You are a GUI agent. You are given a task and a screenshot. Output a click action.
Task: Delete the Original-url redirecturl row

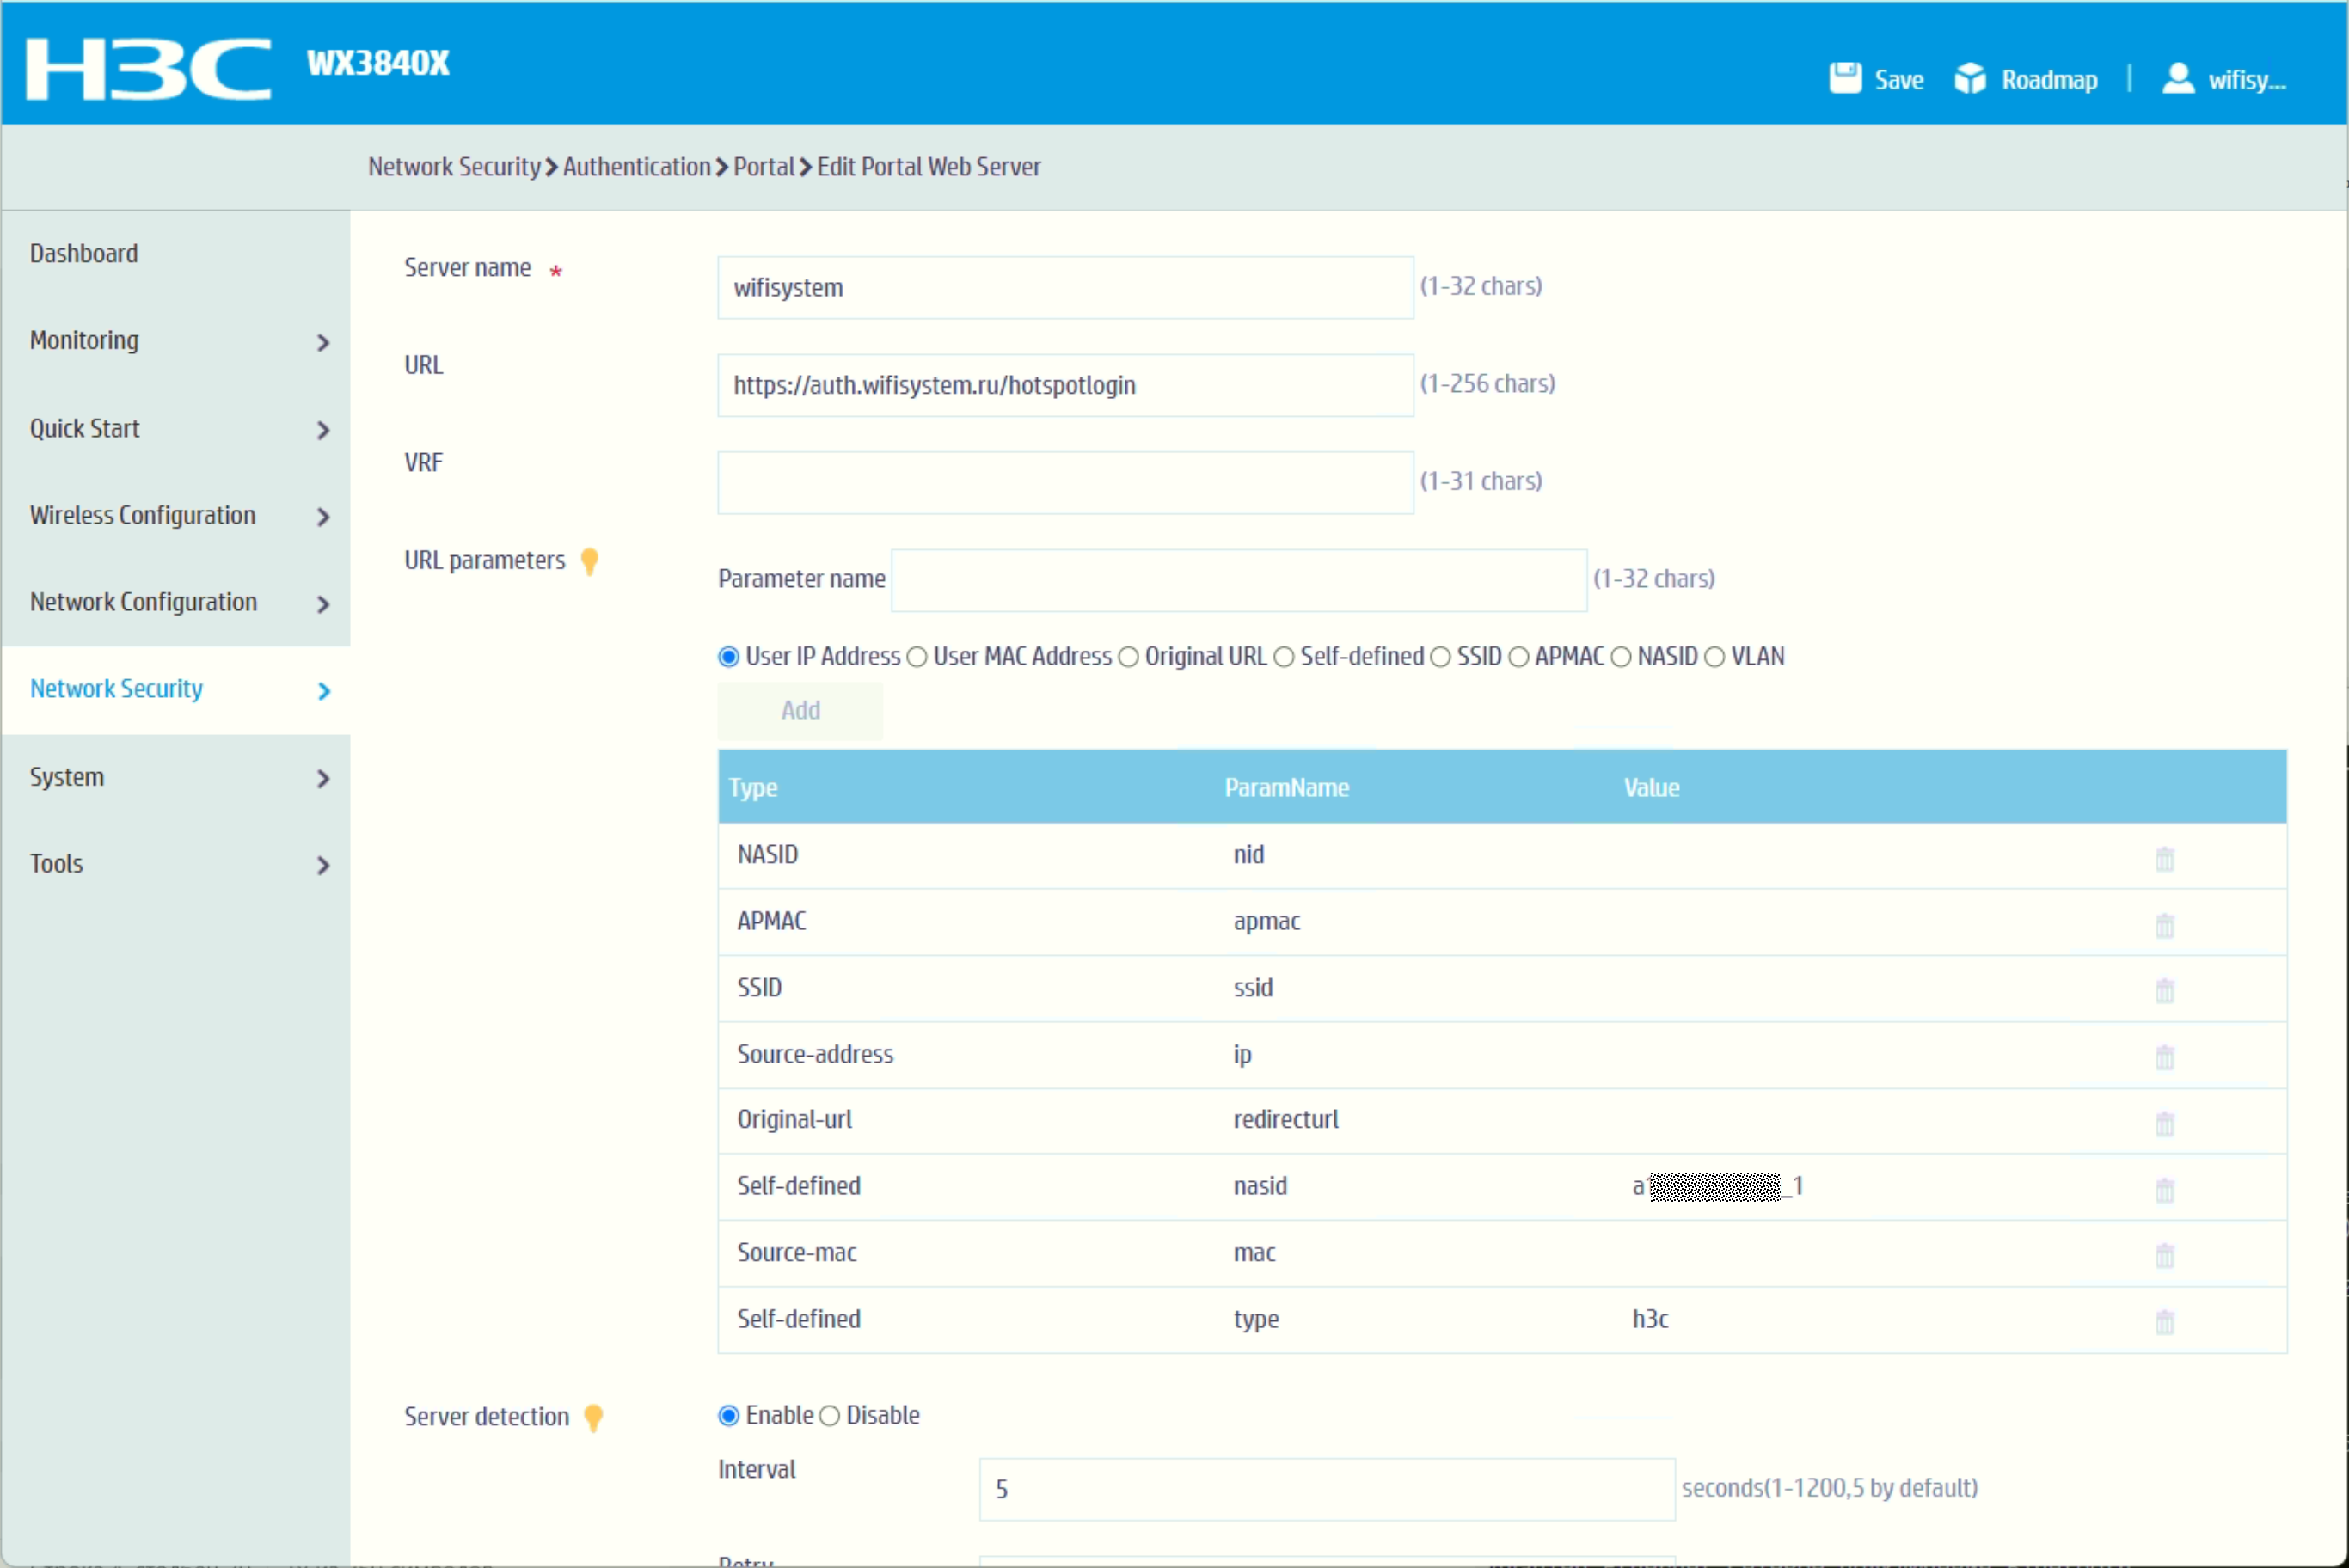click(x=2164, y=1123)
